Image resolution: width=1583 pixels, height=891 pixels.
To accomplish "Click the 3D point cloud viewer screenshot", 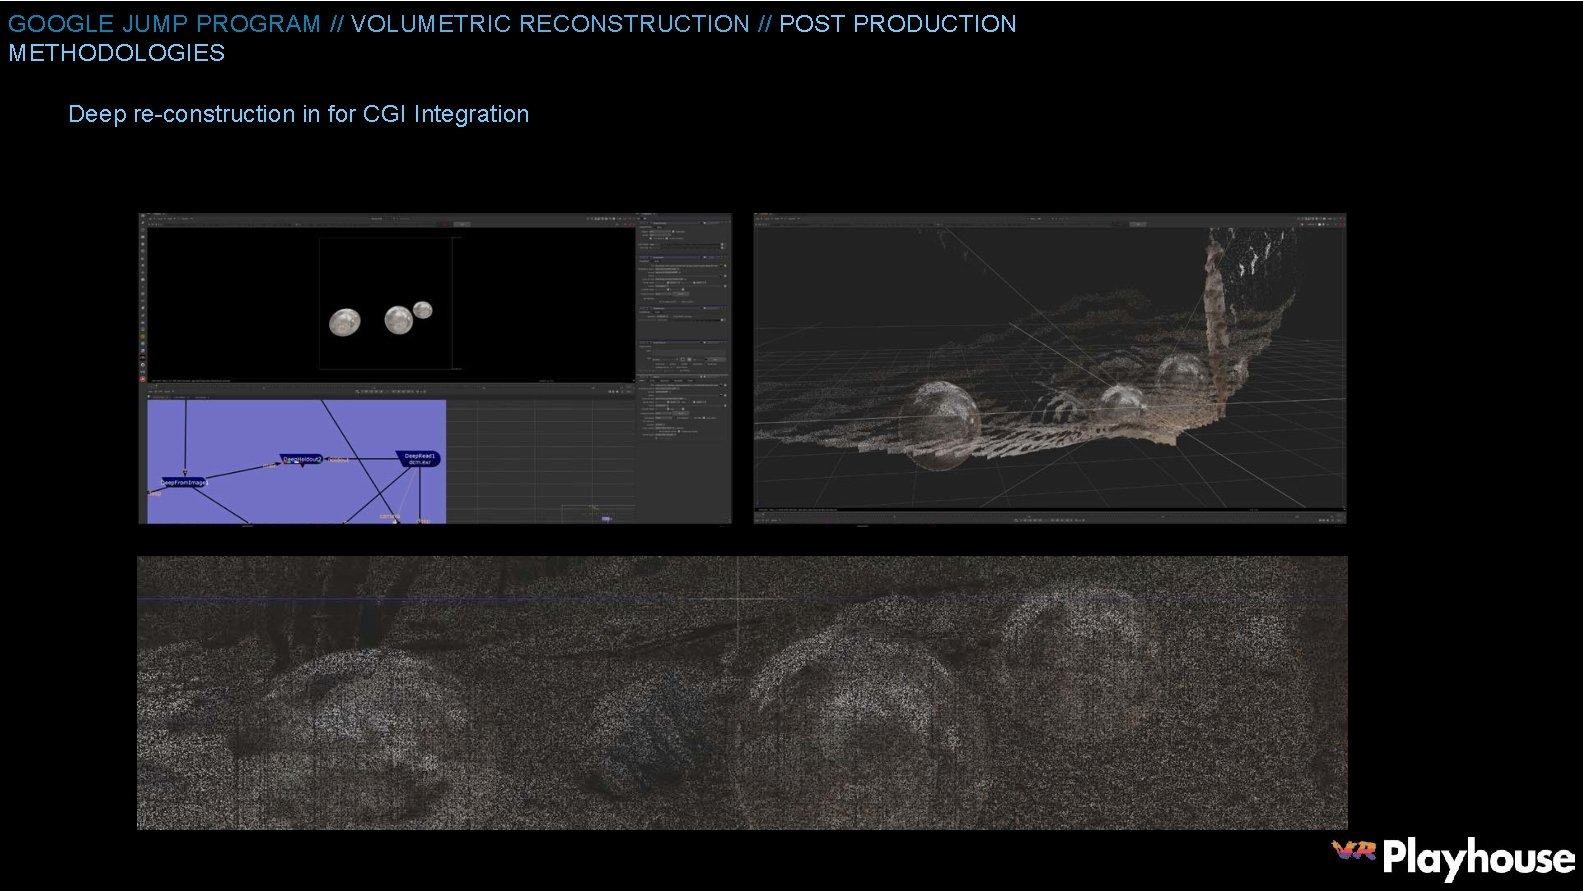I will point(1050,368).
